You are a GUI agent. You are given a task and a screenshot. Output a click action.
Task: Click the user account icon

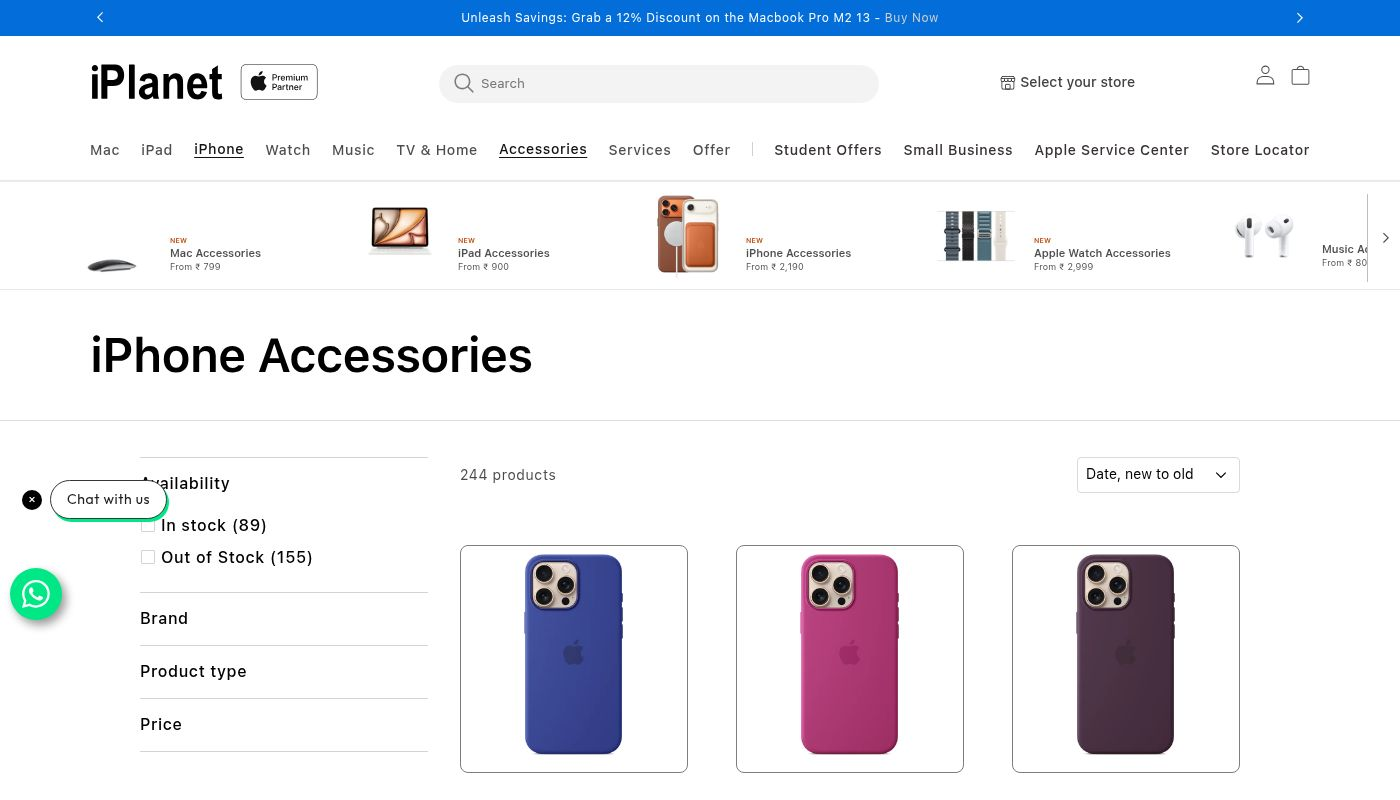(x=1265, y=76)
